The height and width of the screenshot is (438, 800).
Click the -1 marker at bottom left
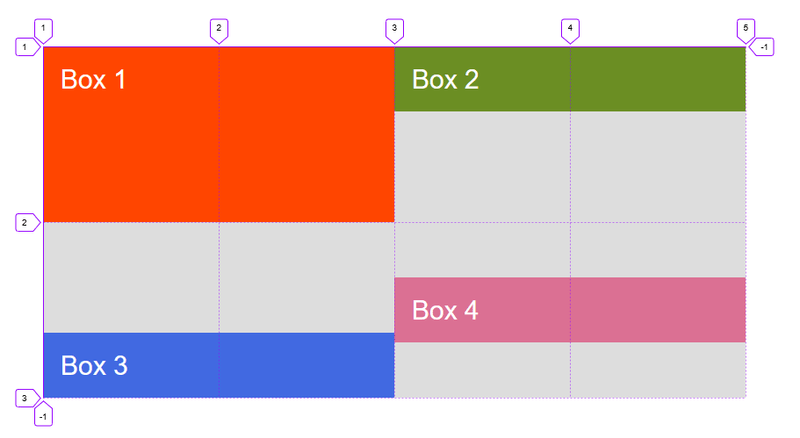click(43, 415)
